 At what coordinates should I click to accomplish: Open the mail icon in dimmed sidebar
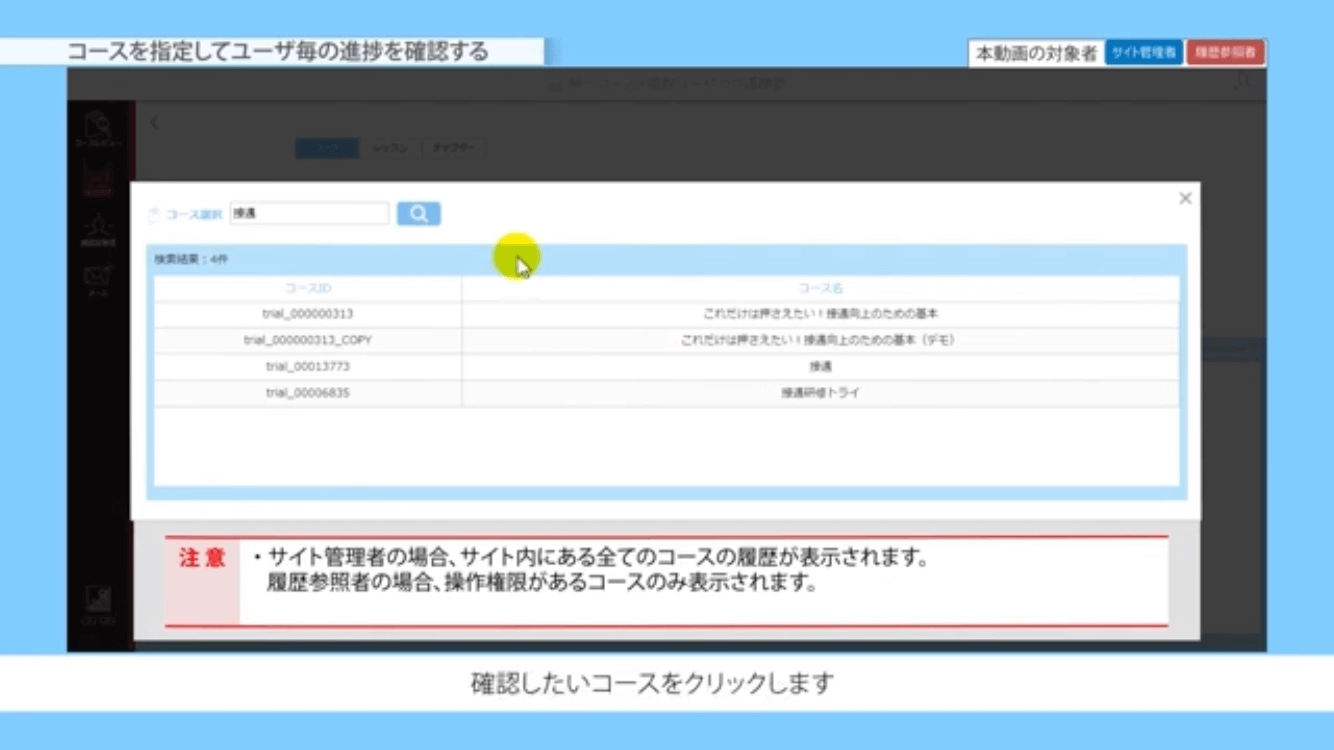coord(98,278)
